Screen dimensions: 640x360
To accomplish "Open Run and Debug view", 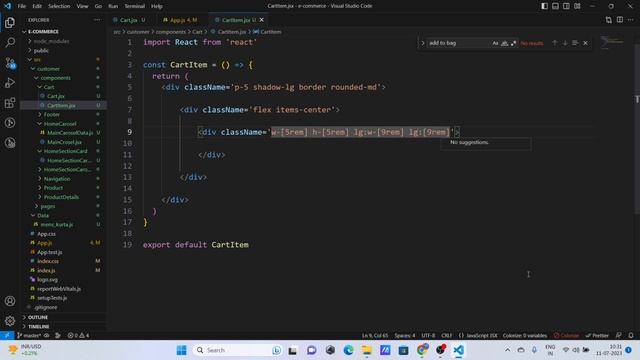I will [10, 82].
